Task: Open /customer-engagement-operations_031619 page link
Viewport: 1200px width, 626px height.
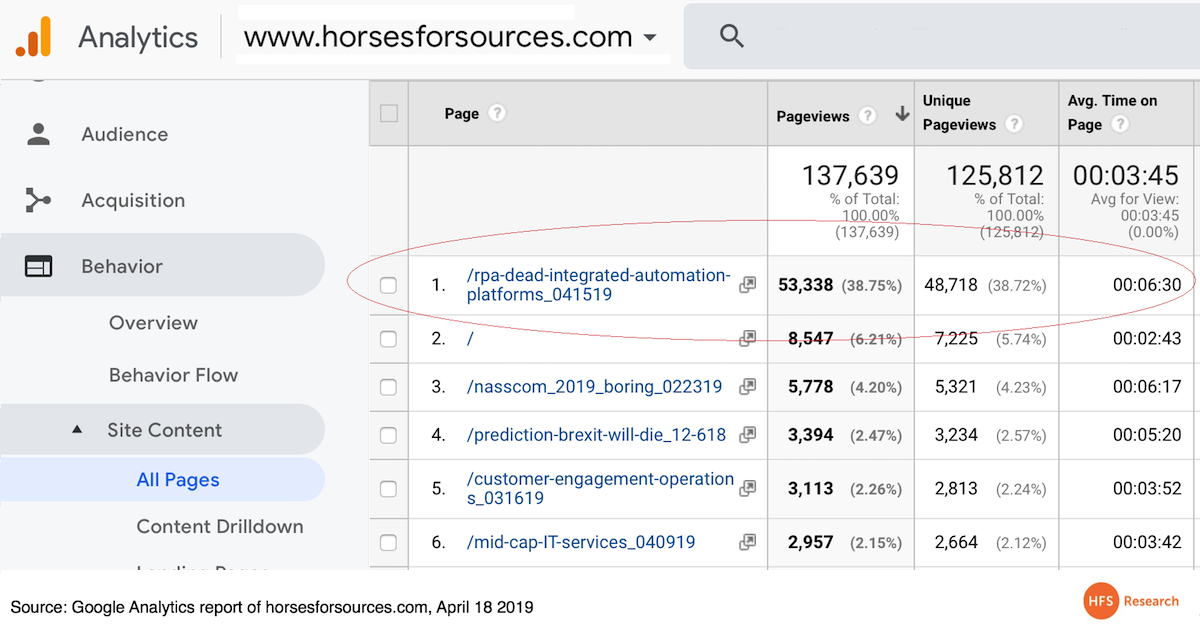Action: 600,488
